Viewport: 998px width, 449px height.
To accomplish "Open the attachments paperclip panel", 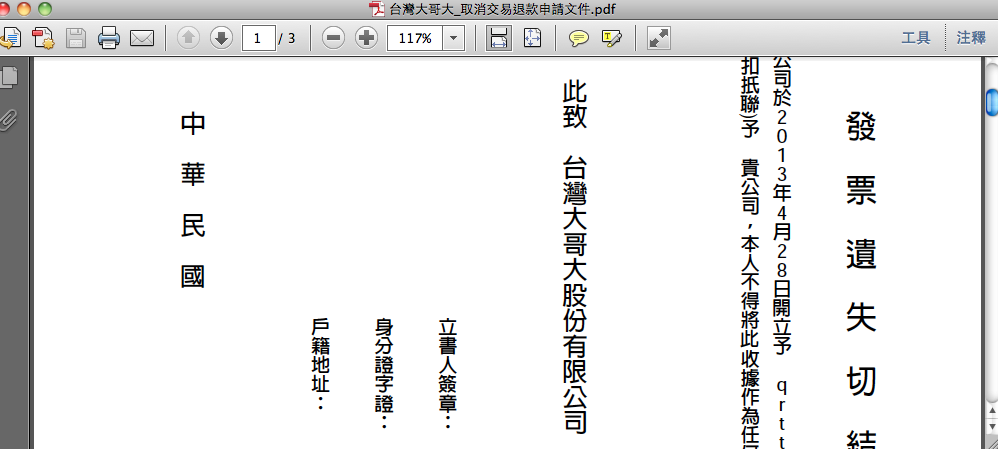I will coord(10,118).
